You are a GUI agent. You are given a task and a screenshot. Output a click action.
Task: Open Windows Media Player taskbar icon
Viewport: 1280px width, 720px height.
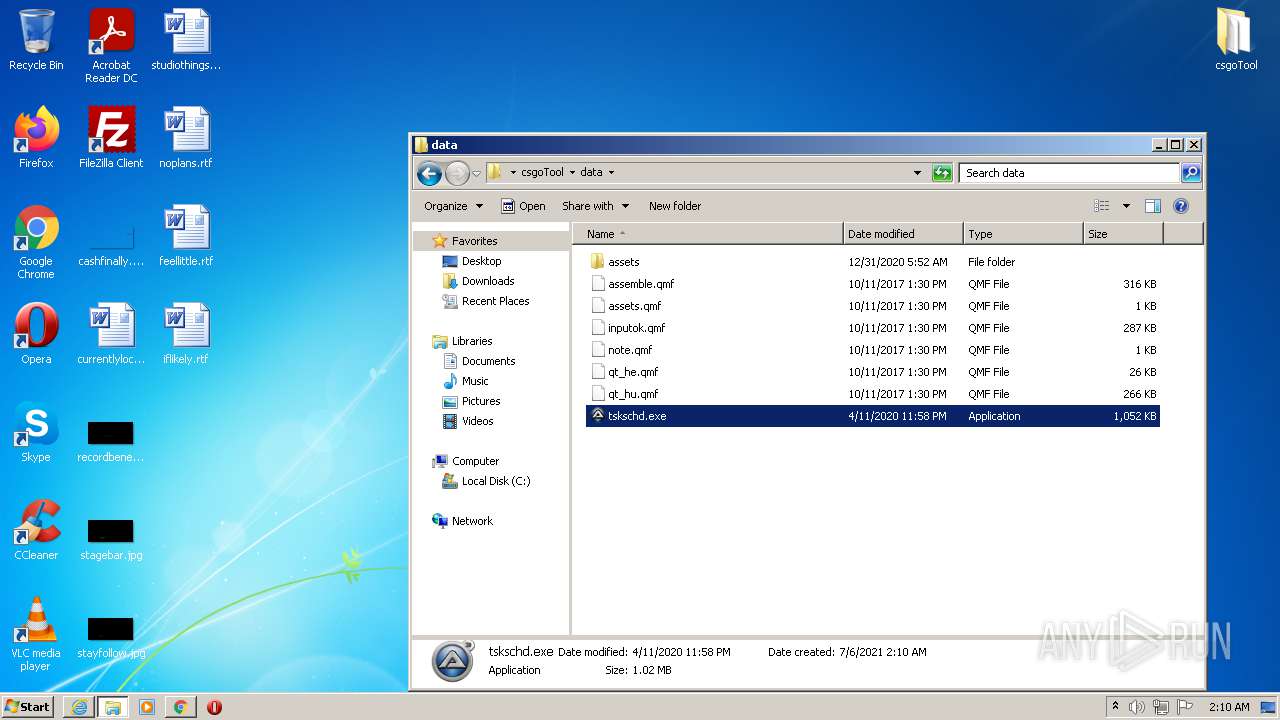tap(146, 707)
